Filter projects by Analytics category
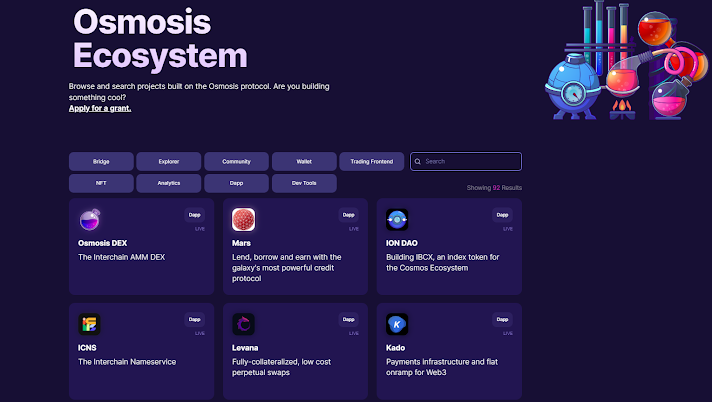The image size is (712, 402). pos(168,184)
